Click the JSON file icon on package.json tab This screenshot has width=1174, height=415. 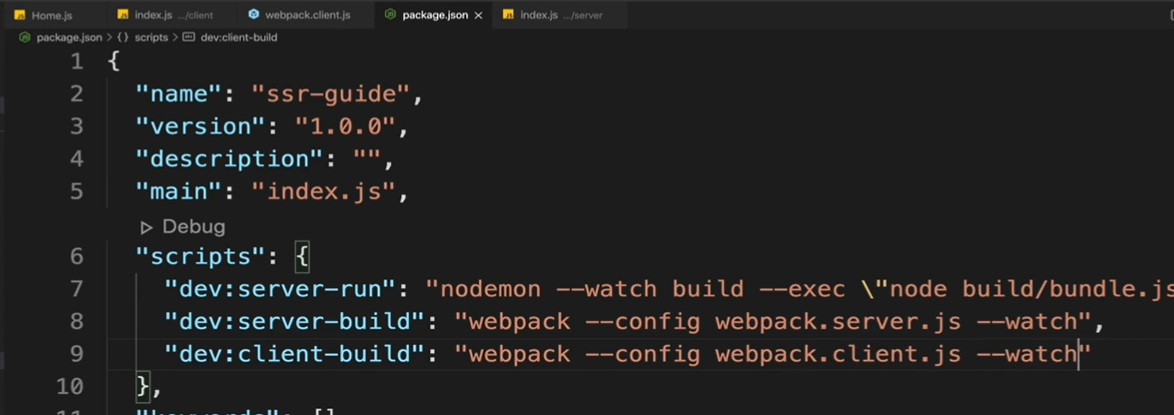pyautogui.click(x=390, y=15)
